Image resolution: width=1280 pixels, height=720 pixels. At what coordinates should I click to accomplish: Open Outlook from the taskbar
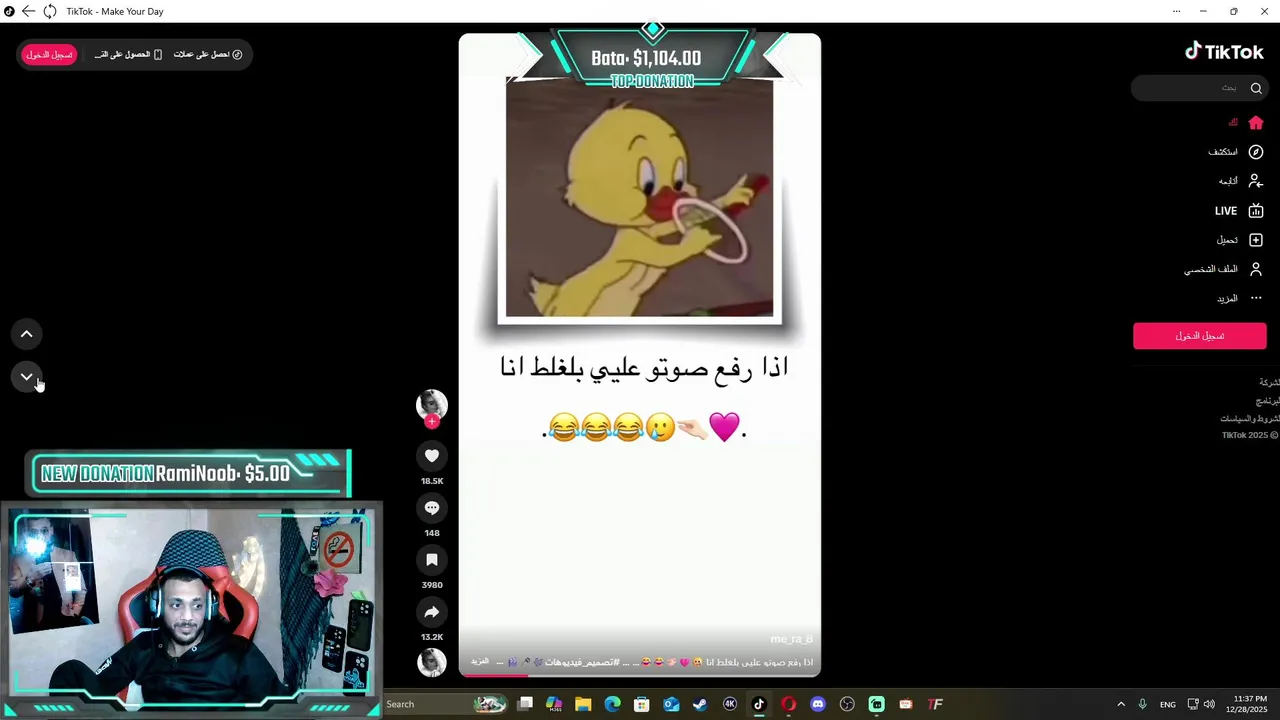[x=671, y=704]
